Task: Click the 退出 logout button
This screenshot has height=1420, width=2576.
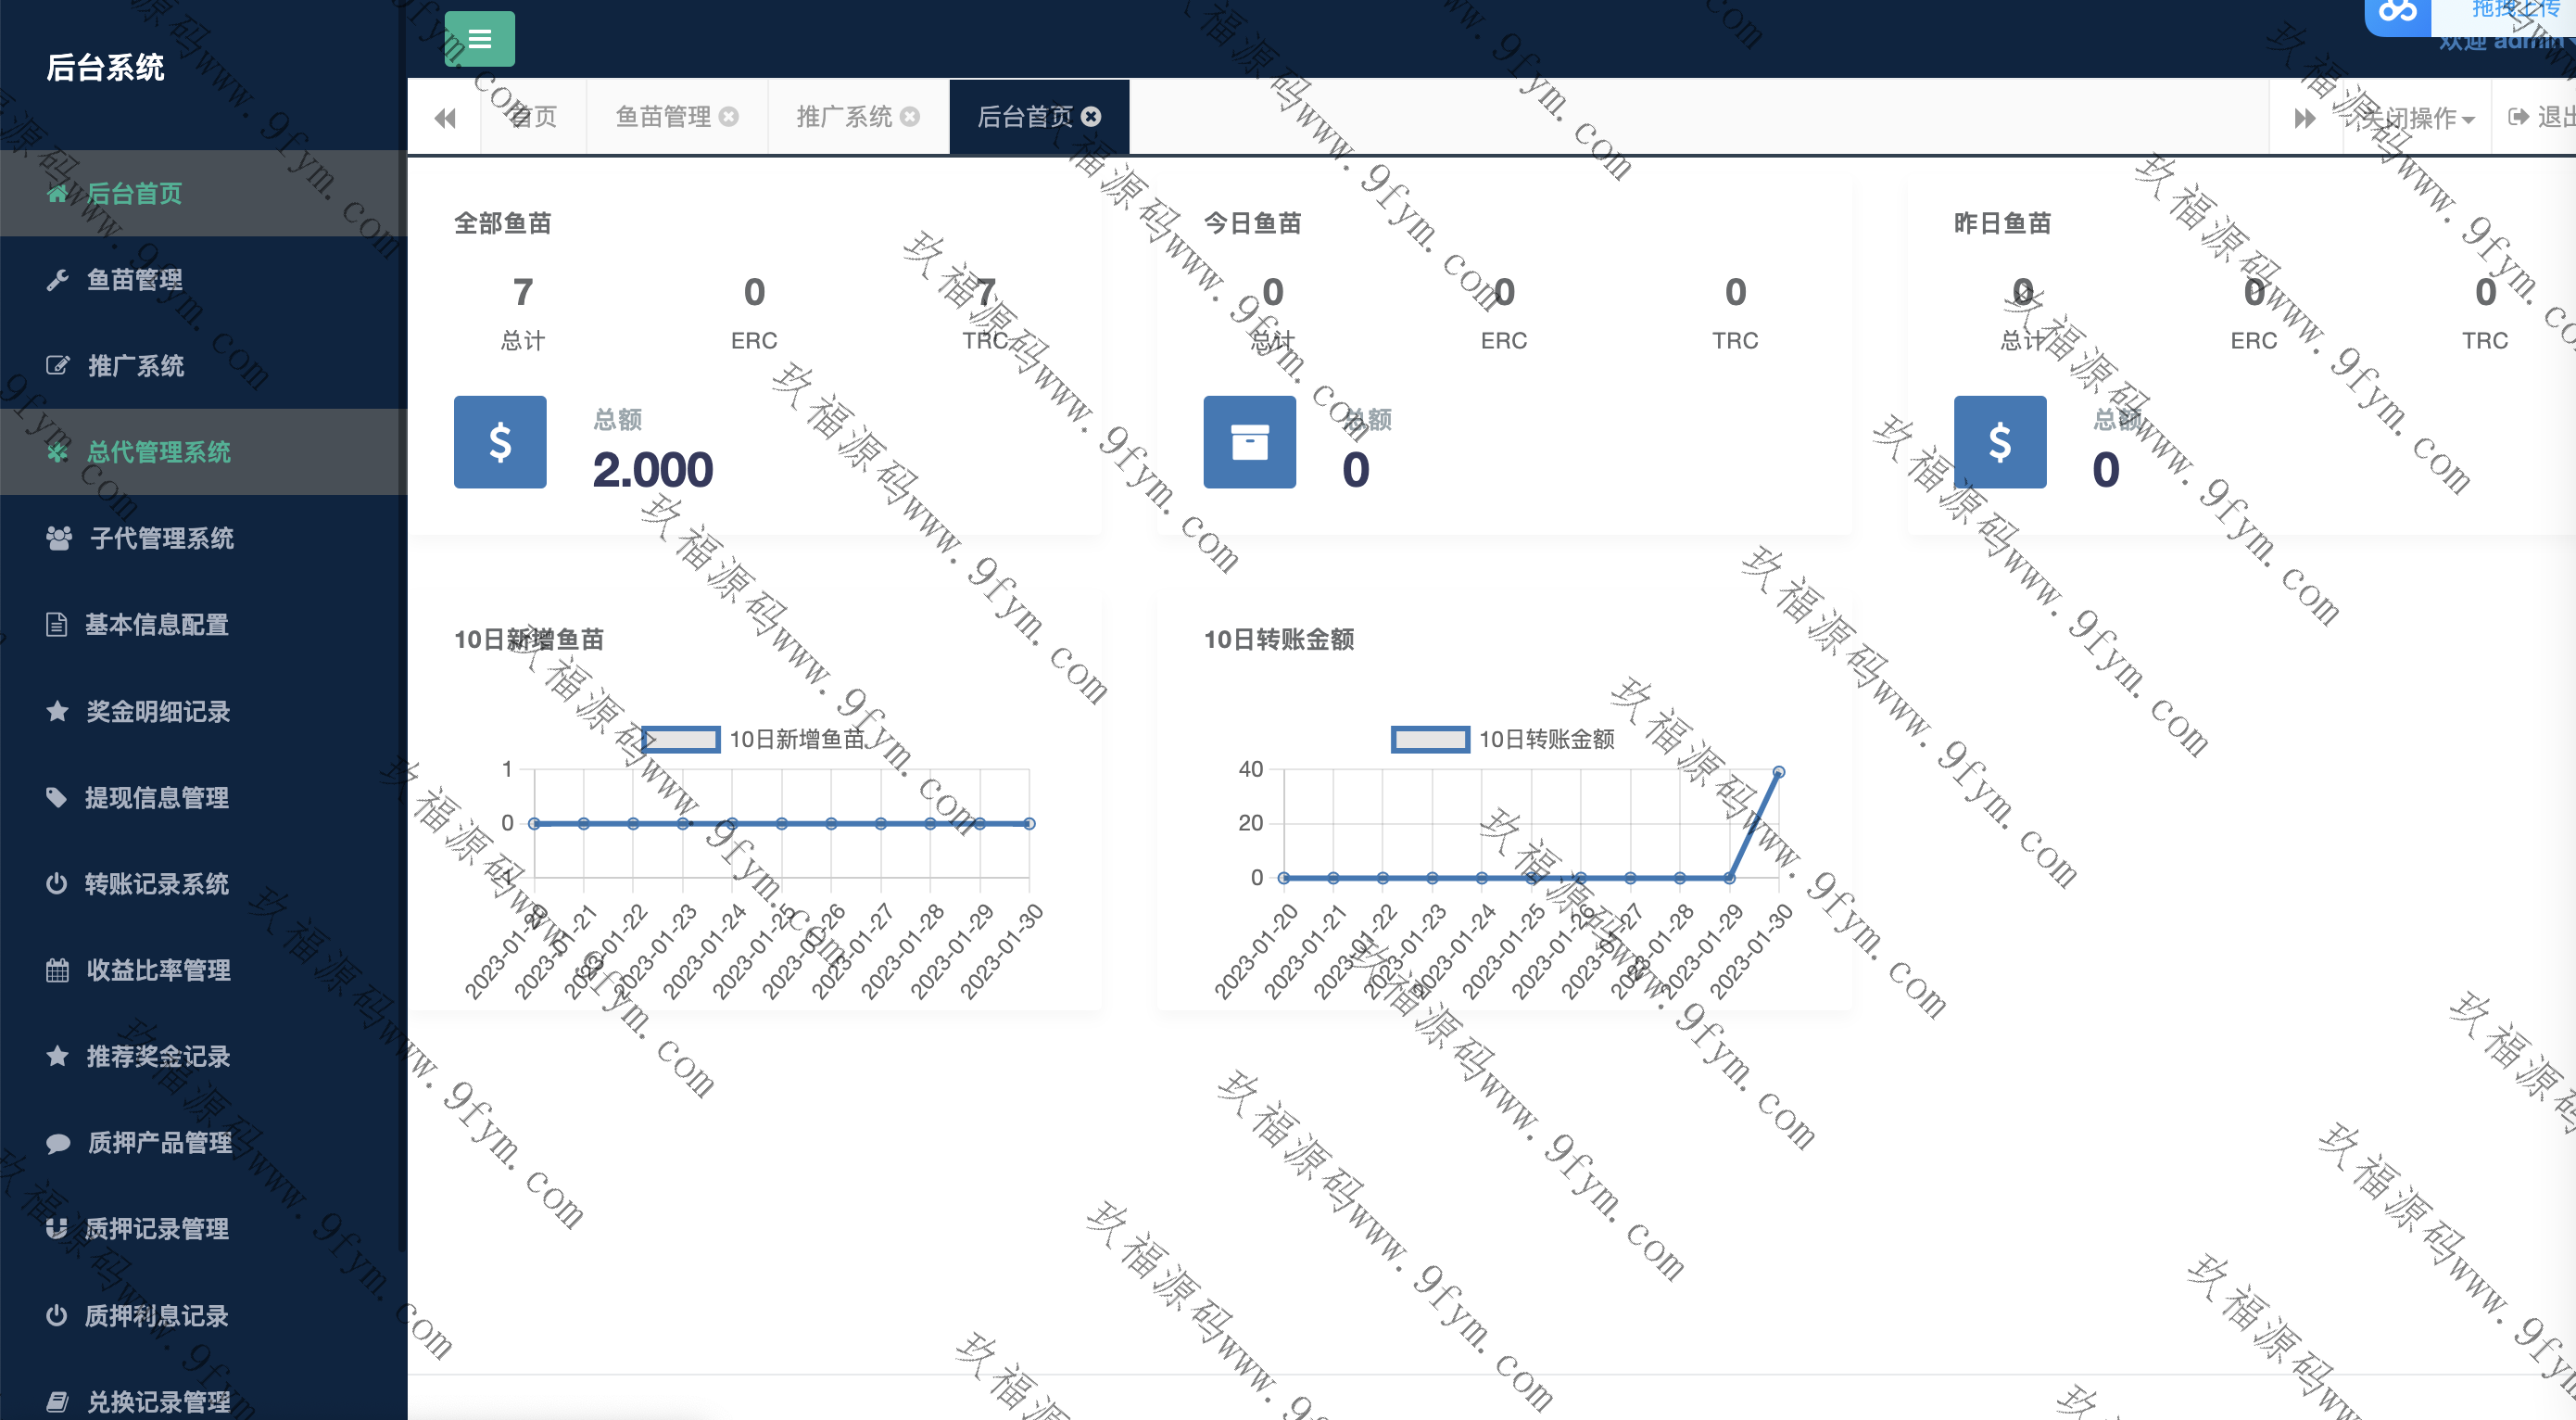Action: pos(2542,117)
